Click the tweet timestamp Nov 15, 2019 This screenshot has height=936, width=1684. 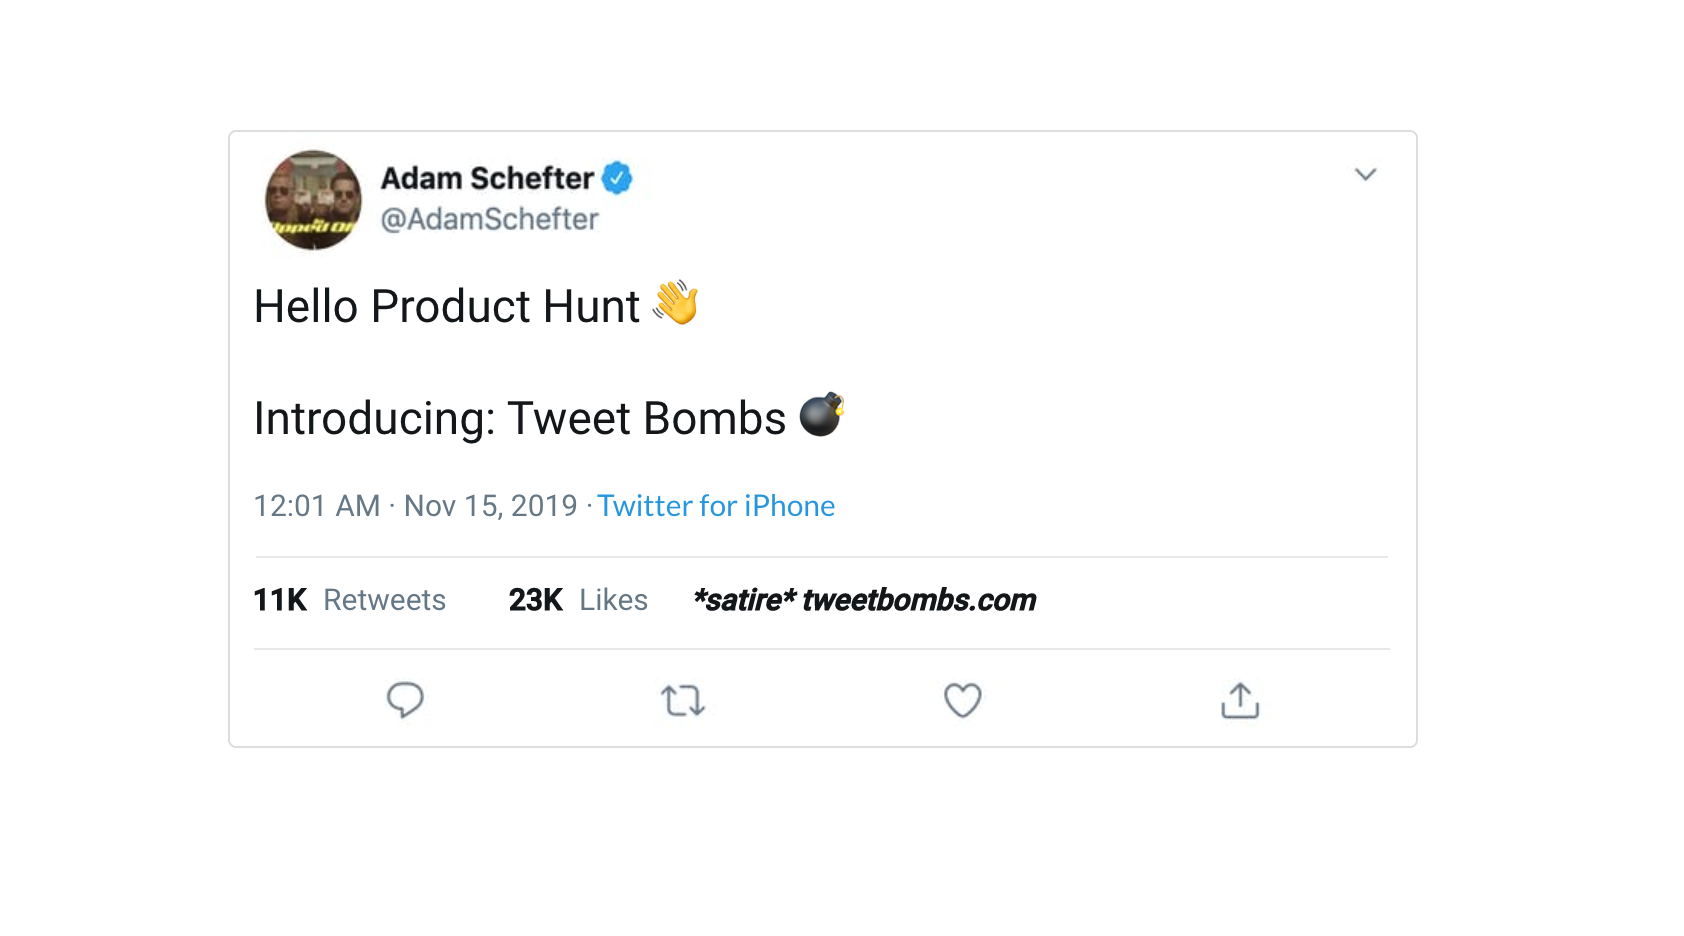(490, 506)
